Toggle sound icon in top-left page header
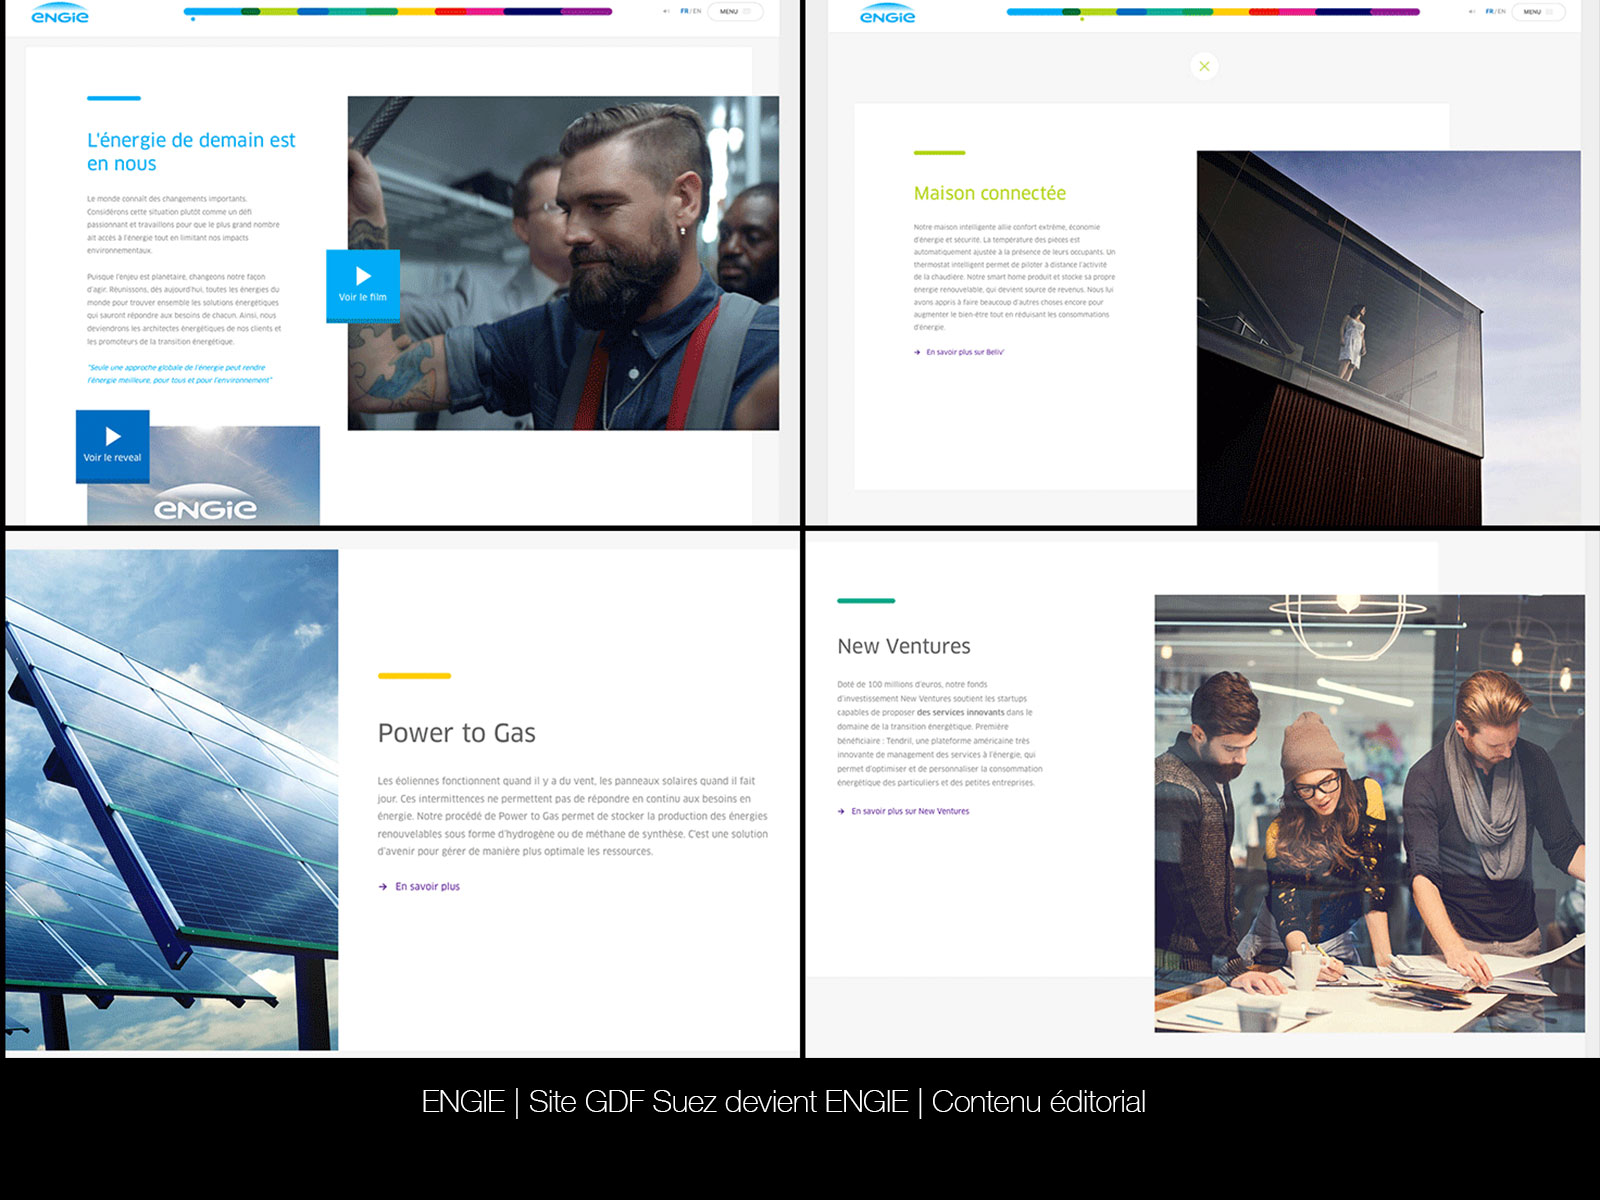 [x=666, y=11]
